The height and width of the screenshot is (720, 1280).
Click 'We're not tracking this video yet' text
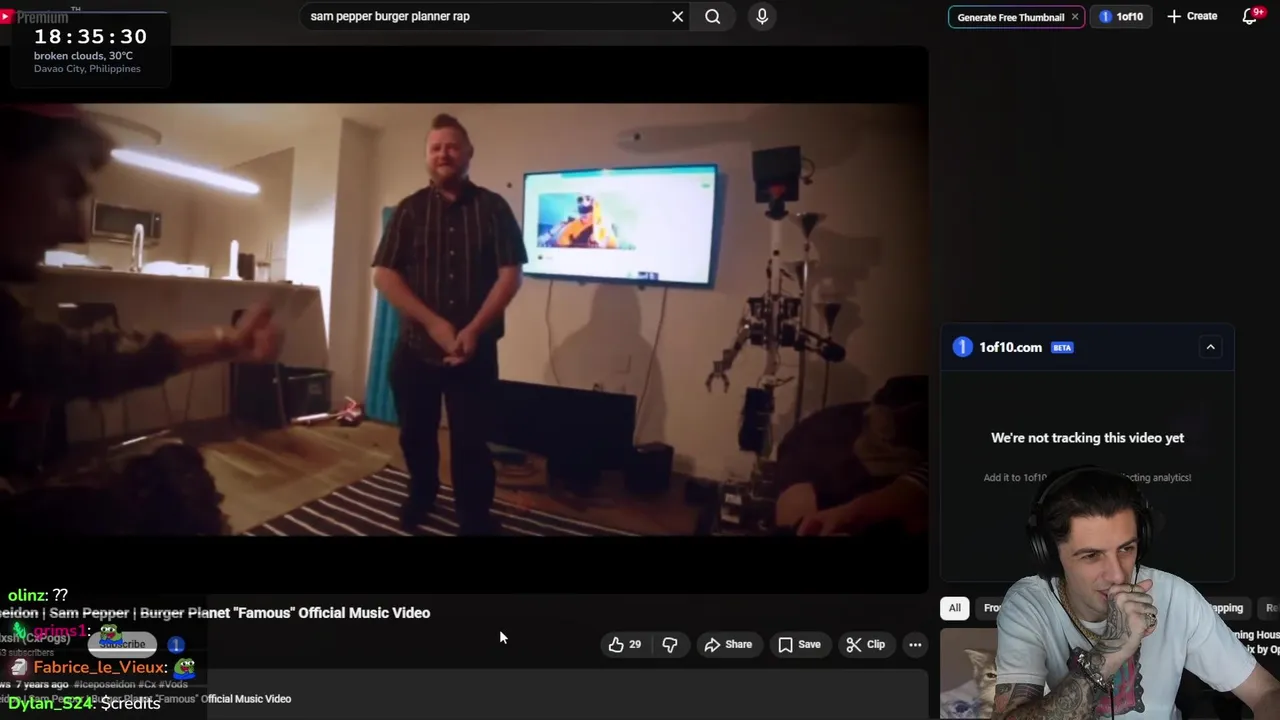(1087, 438)
